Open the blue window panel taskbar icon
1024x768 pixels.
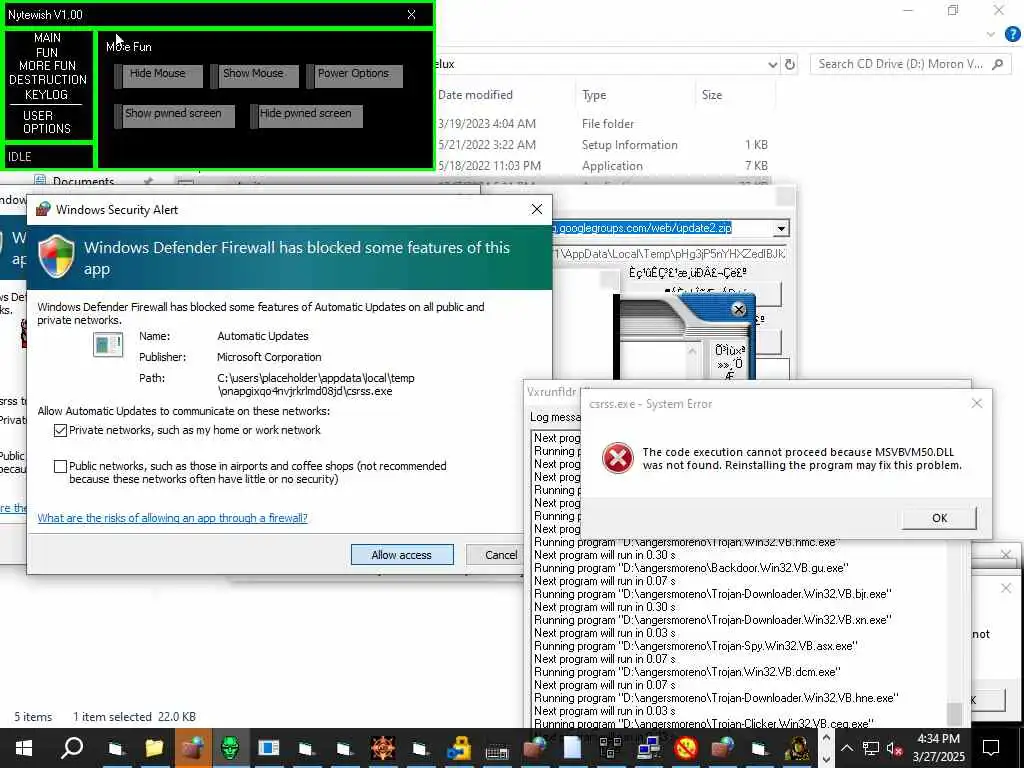coord(268,748)
